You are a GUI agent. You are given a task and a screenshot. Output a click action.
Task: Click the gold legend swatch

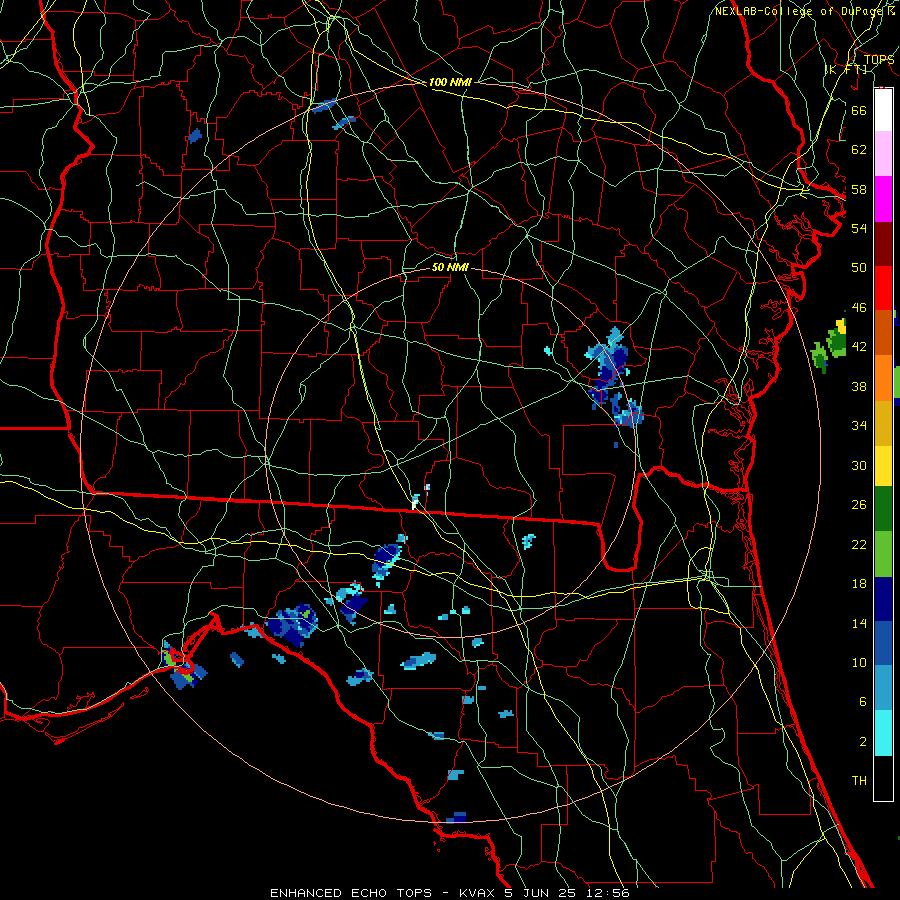(x=883, y=424)
